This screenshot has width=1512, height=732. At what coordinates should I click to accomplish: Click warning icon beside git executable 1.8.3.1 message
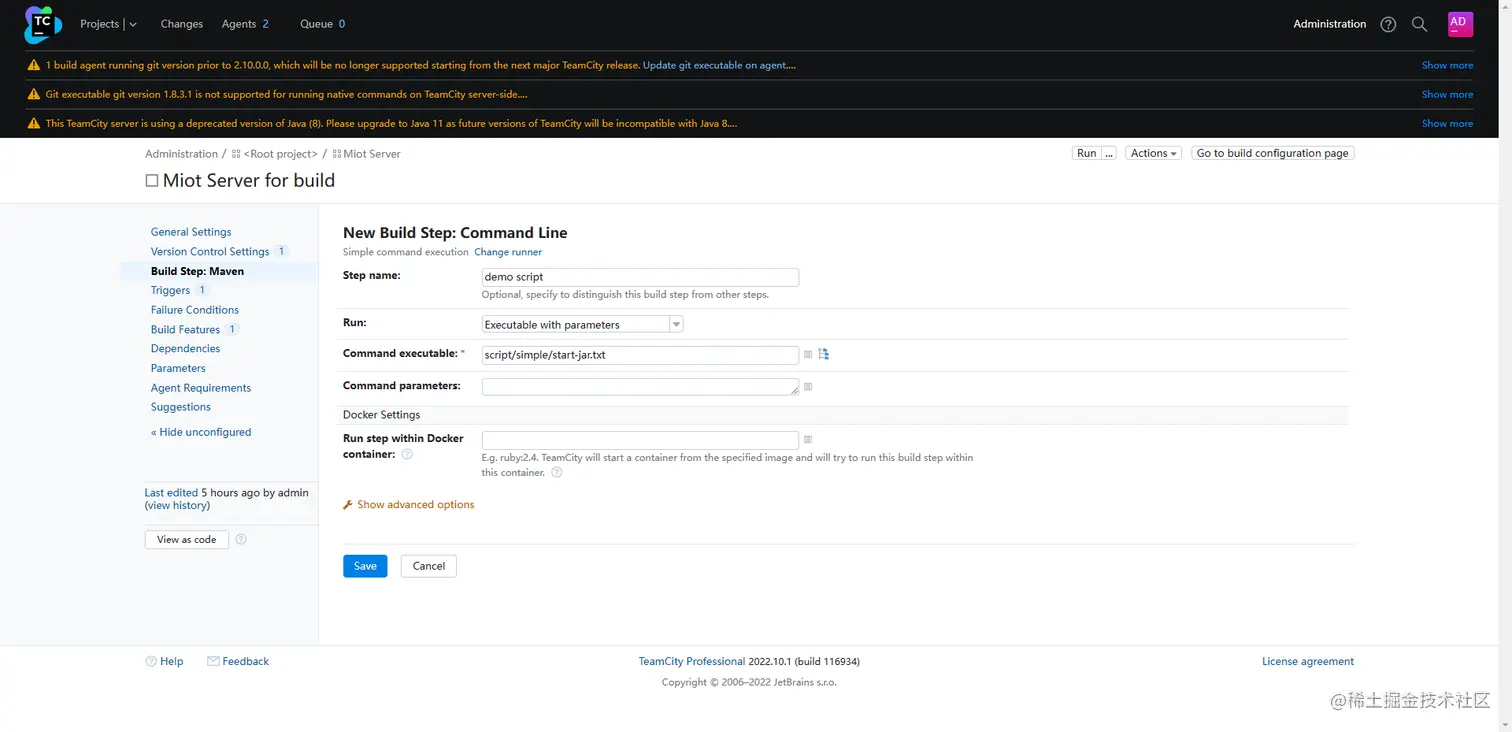[x=34, y=94]
